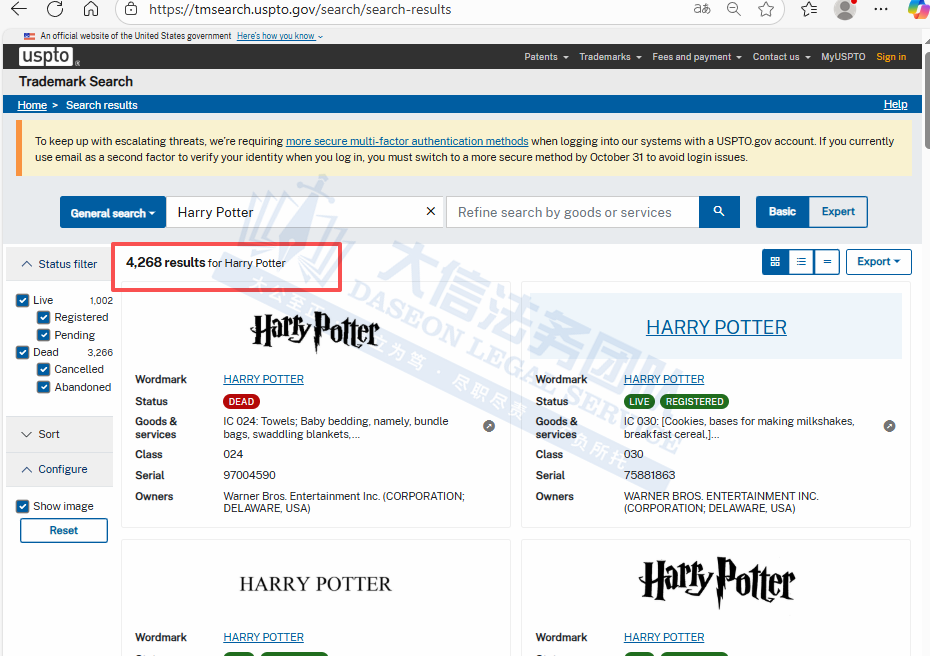Open the Export dropdown
Viewport: 930px width, 656px height.
tap(878, 262)
